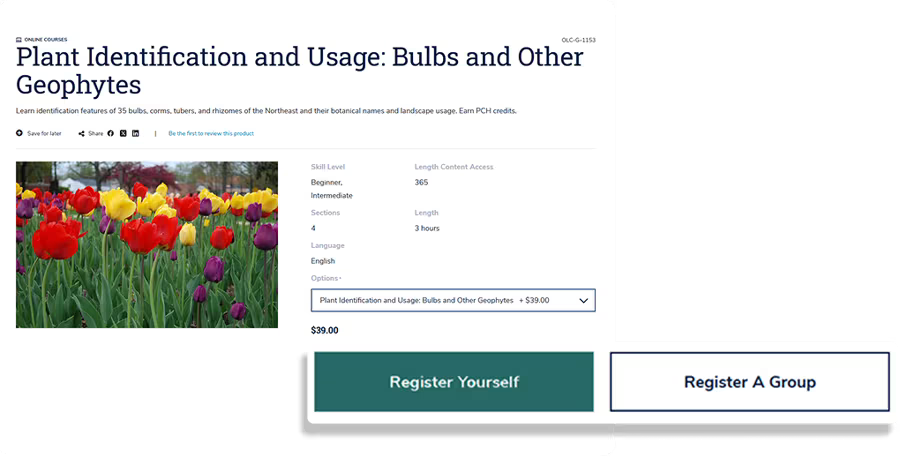900x457 pixels.
Task: Open 'Be the first to review this product'
Action: tap(211, 133)
